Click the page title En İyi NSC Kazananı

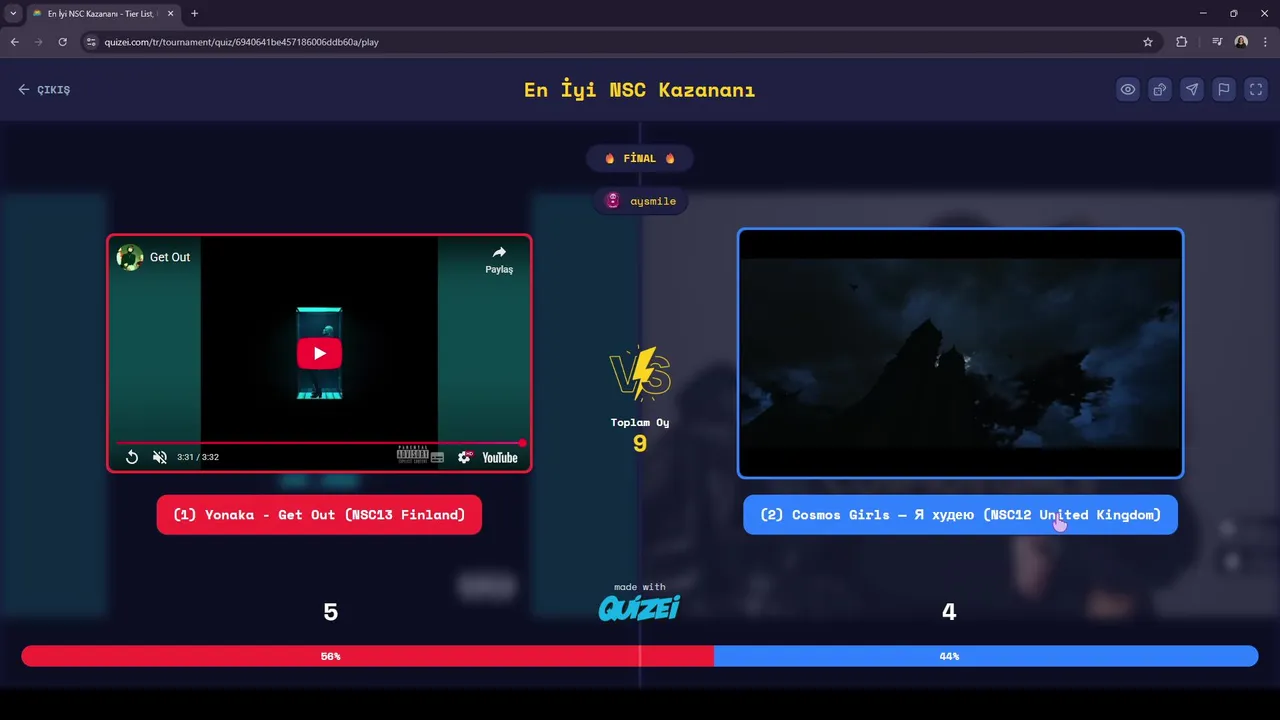pyautogui.click(x=640, y=90)
